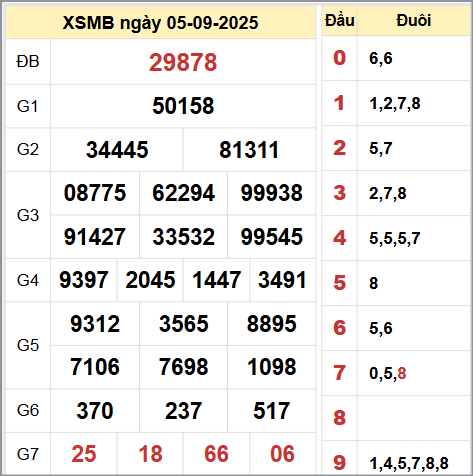Click the G2 row label
The image size is (473, 476).
click(x=28, y=150)
